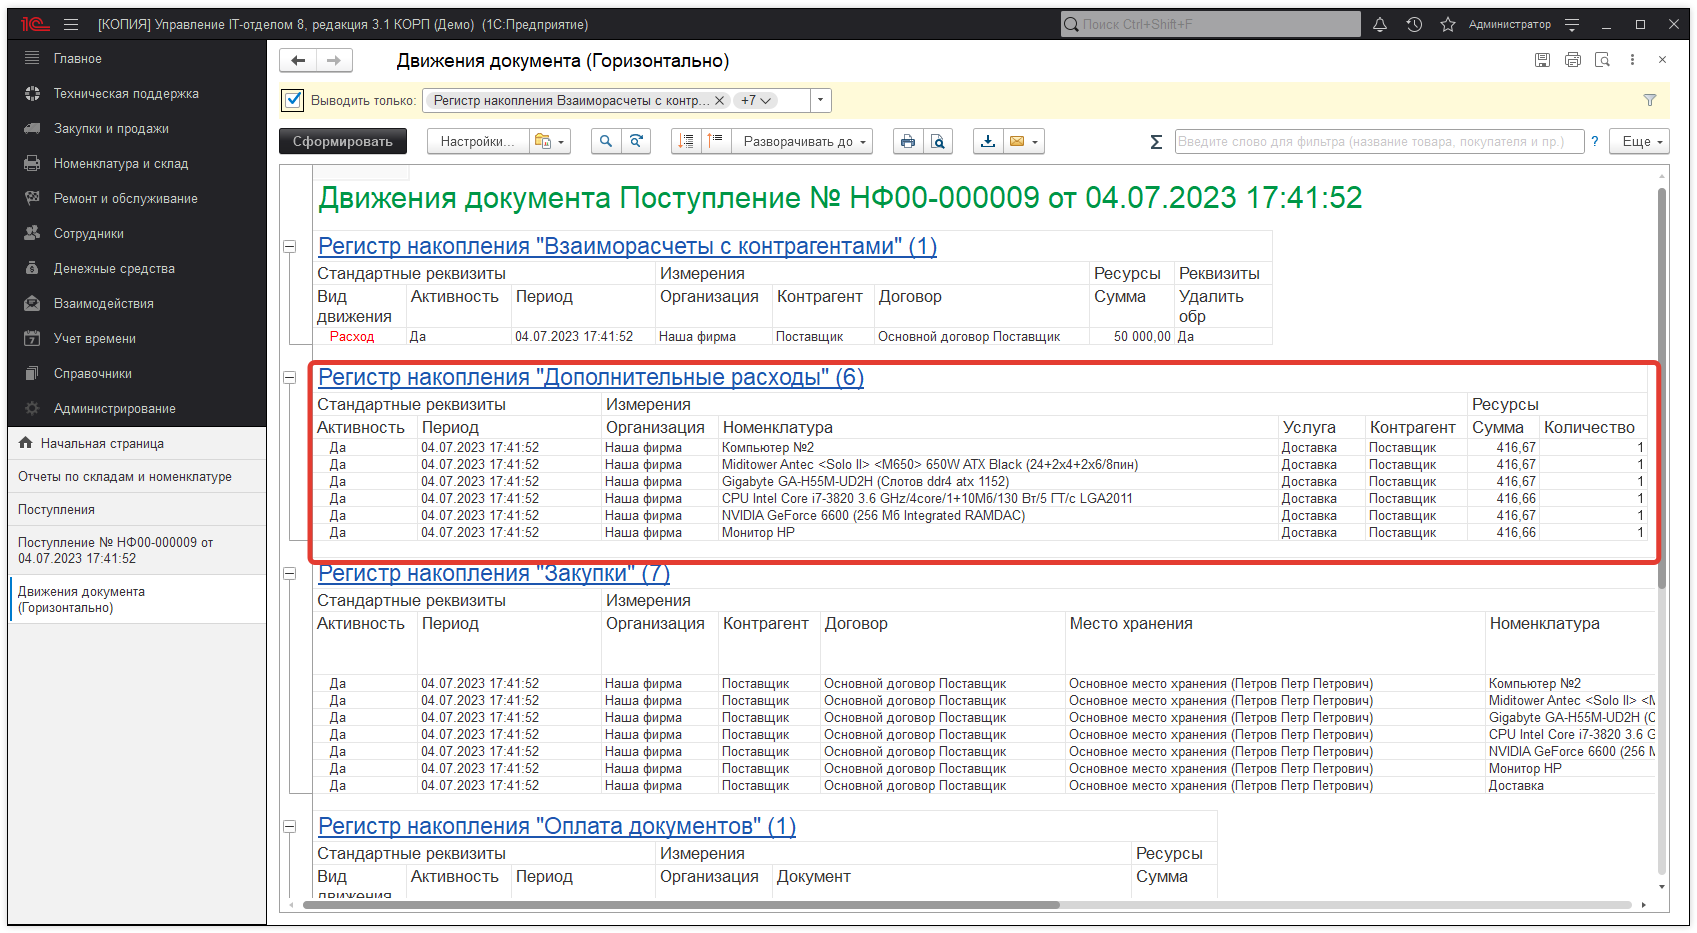Click the save report result icon
Screen dimensions: 1697x933
click(987, 141)
